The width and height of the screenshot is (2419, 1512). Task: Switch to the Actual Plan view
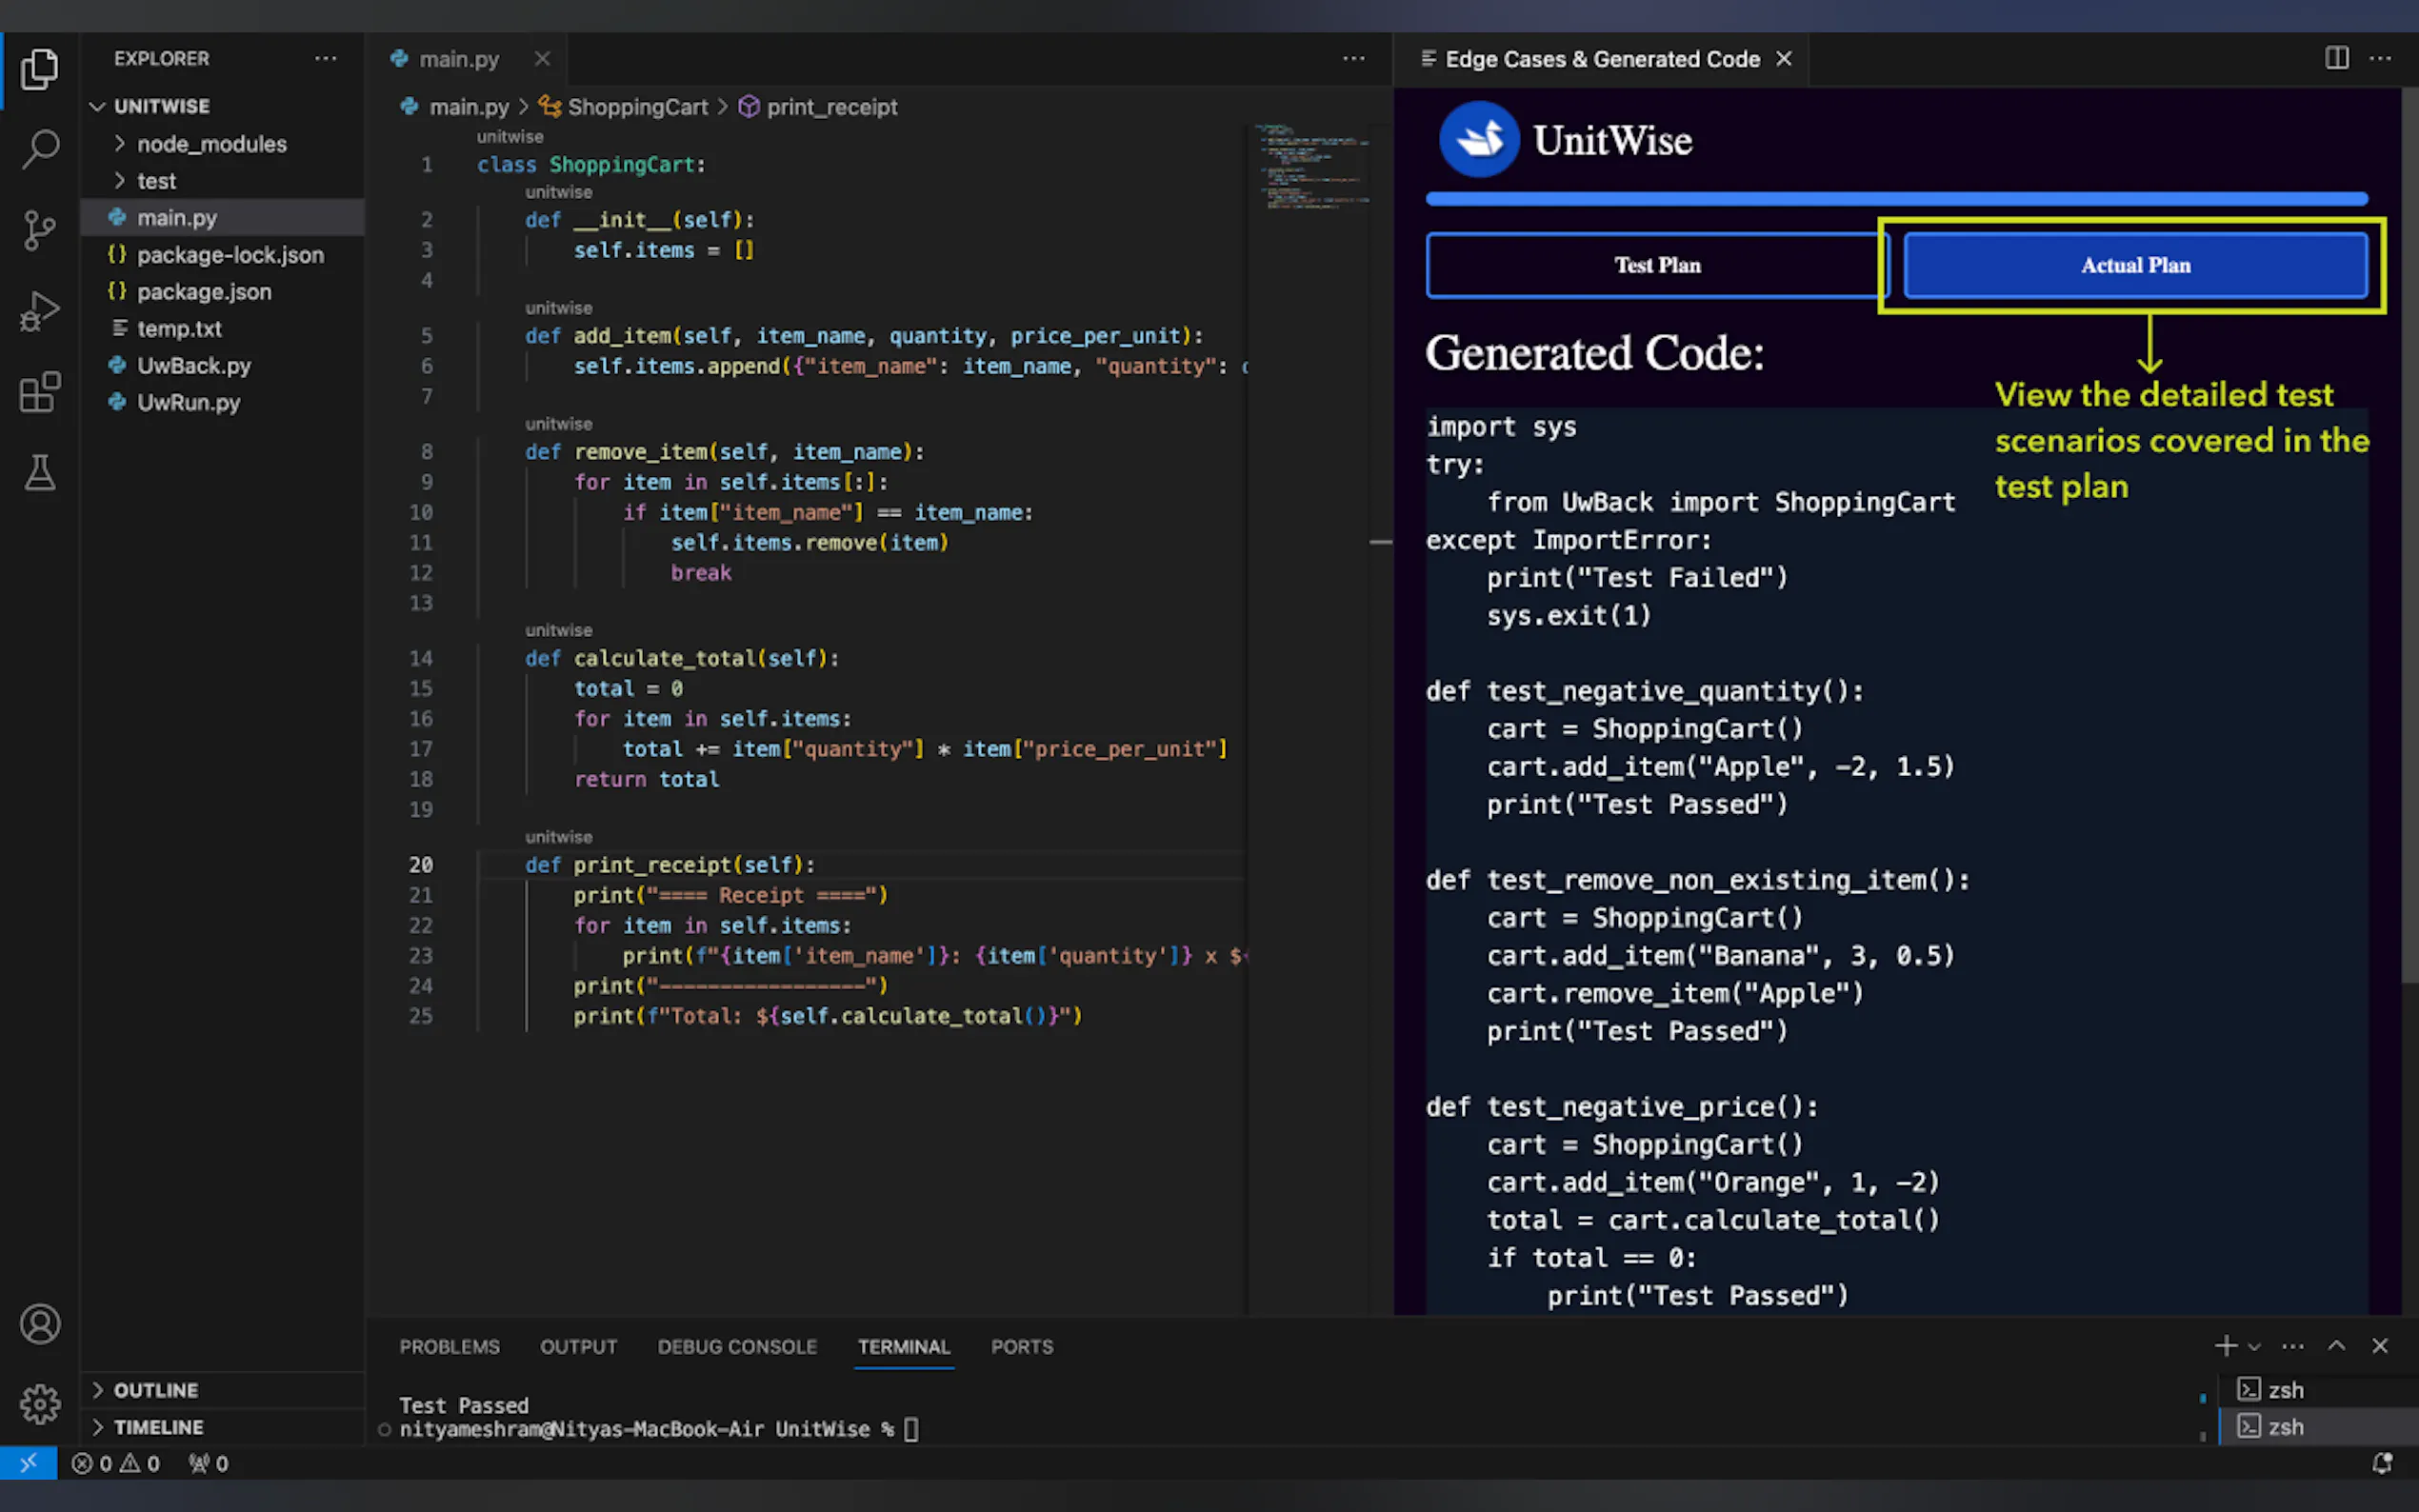coord(2135,265)
